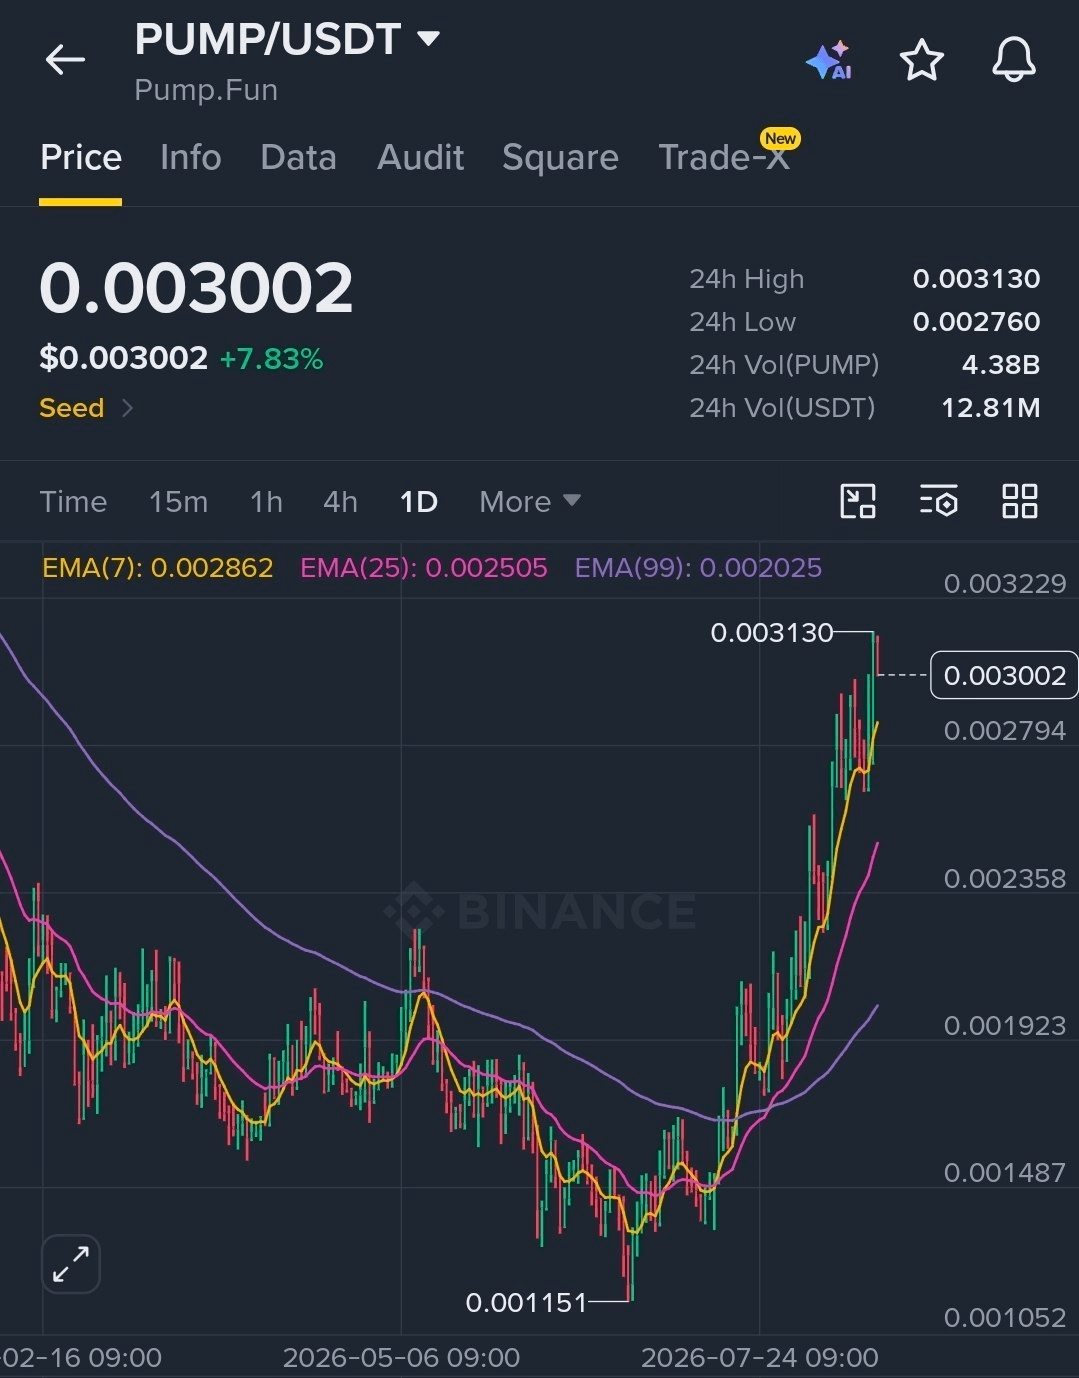Tap the 0.001052 price axis label
The height and width of the screenshot is (1378, 1079).
(x=1005, y=1318)
